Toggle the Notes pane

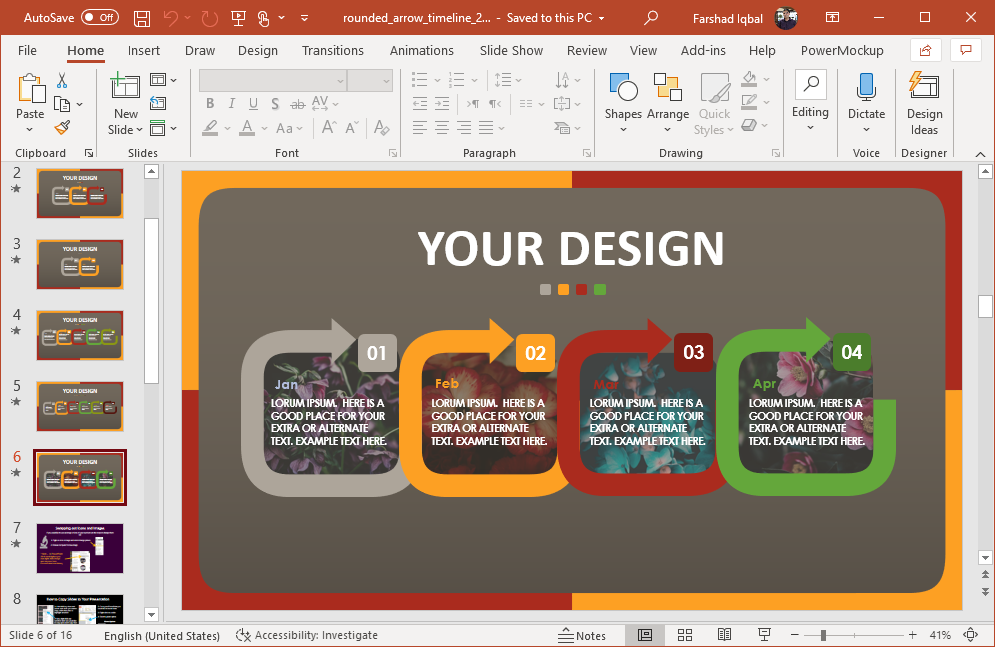(582, 636)
